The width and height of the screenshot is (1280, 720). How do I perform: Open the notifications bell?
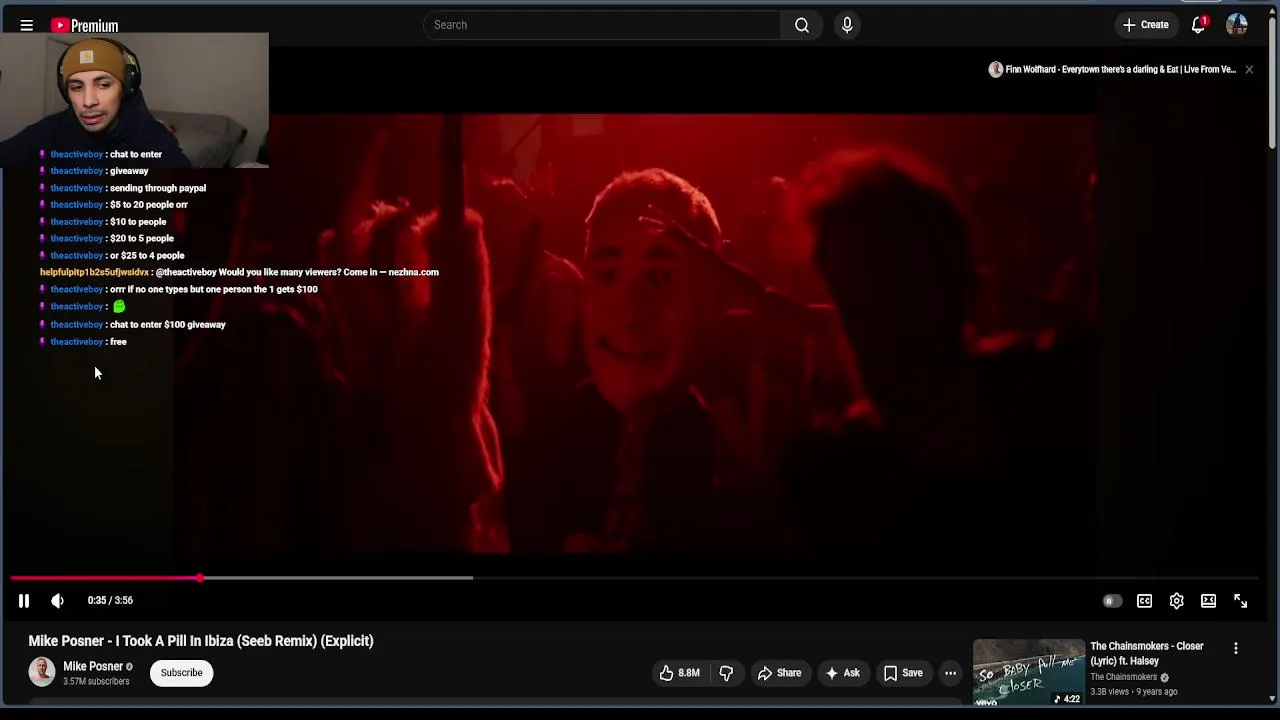[x=1198, y=25]
